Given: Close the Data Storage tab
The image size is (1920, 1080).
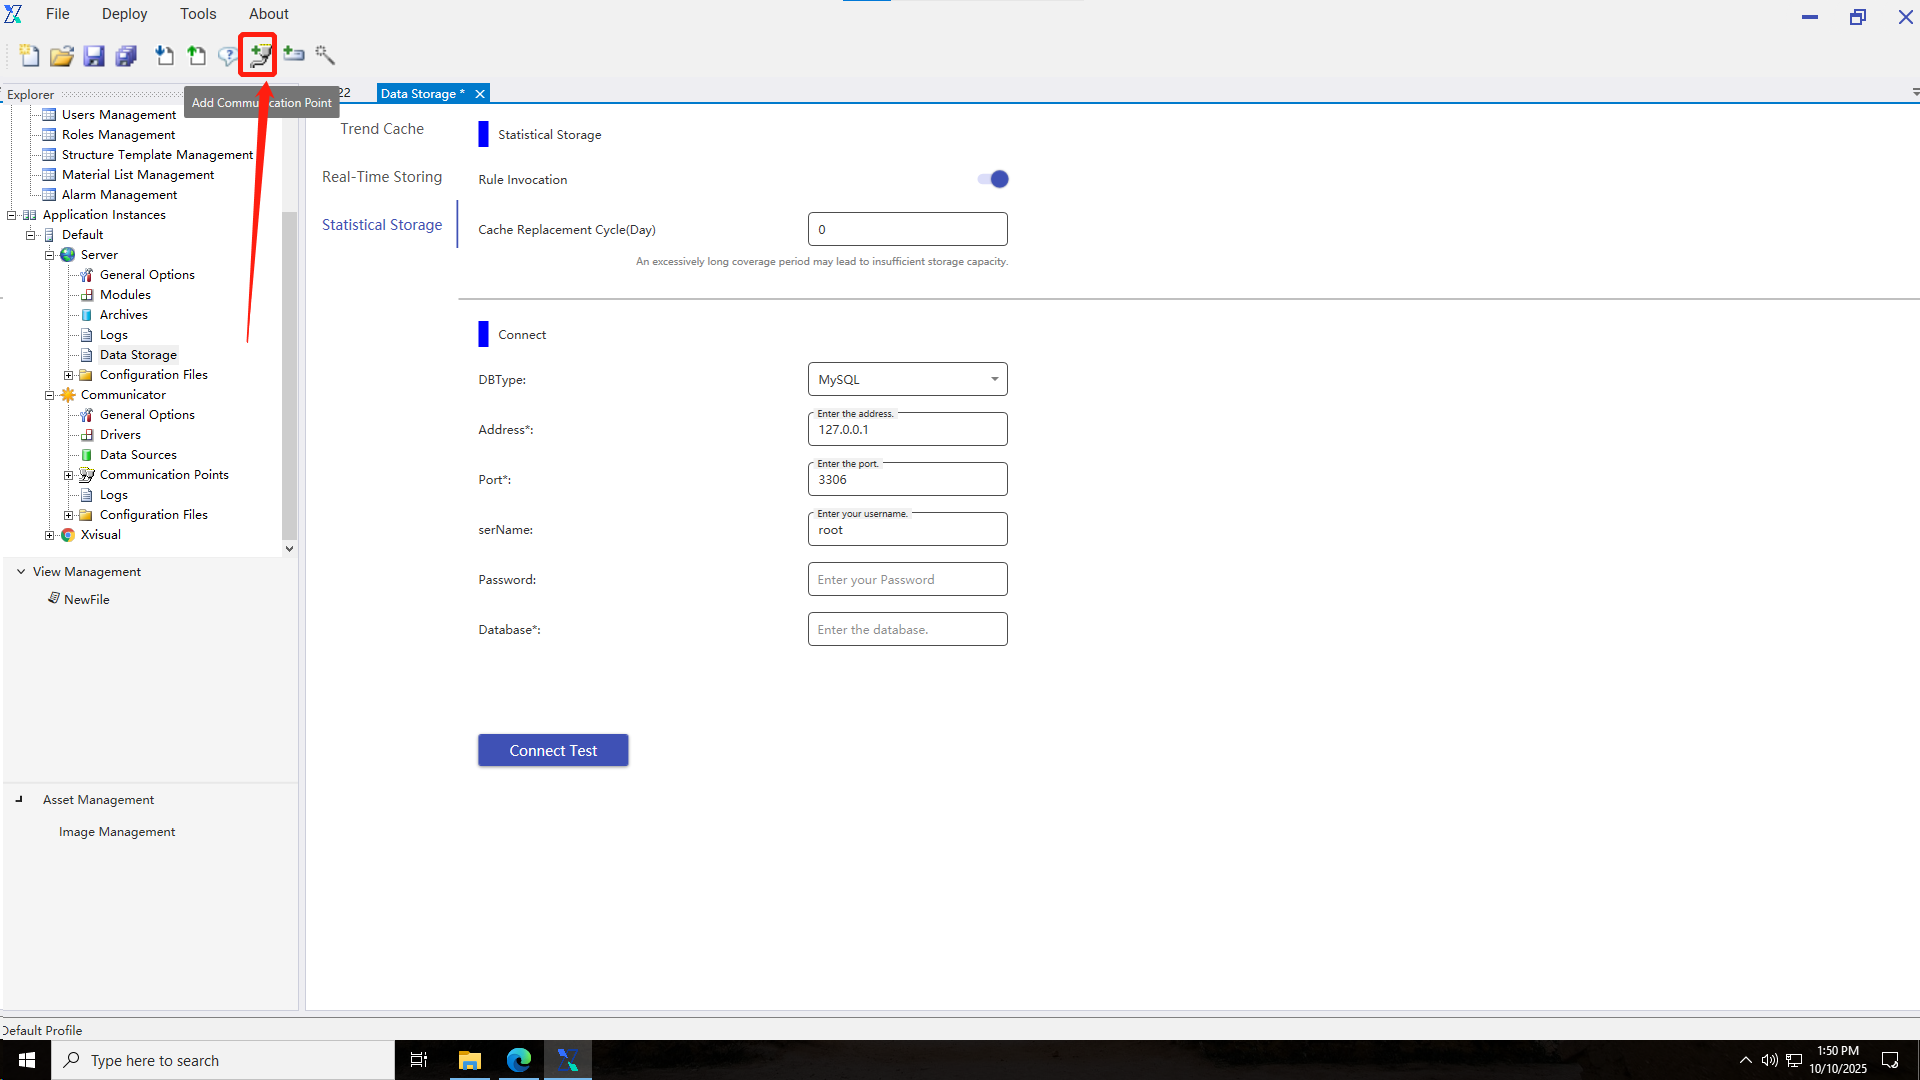Looking at the screenshot, I should (480, 94).
